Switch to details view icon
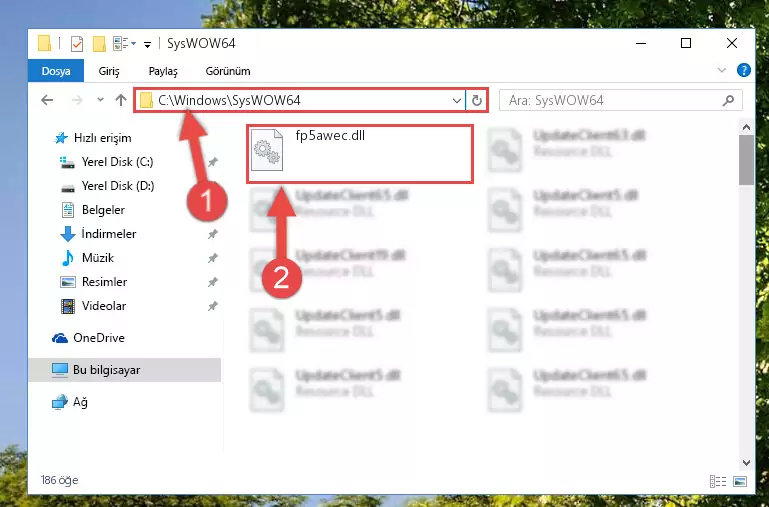 tap(718, 481)
